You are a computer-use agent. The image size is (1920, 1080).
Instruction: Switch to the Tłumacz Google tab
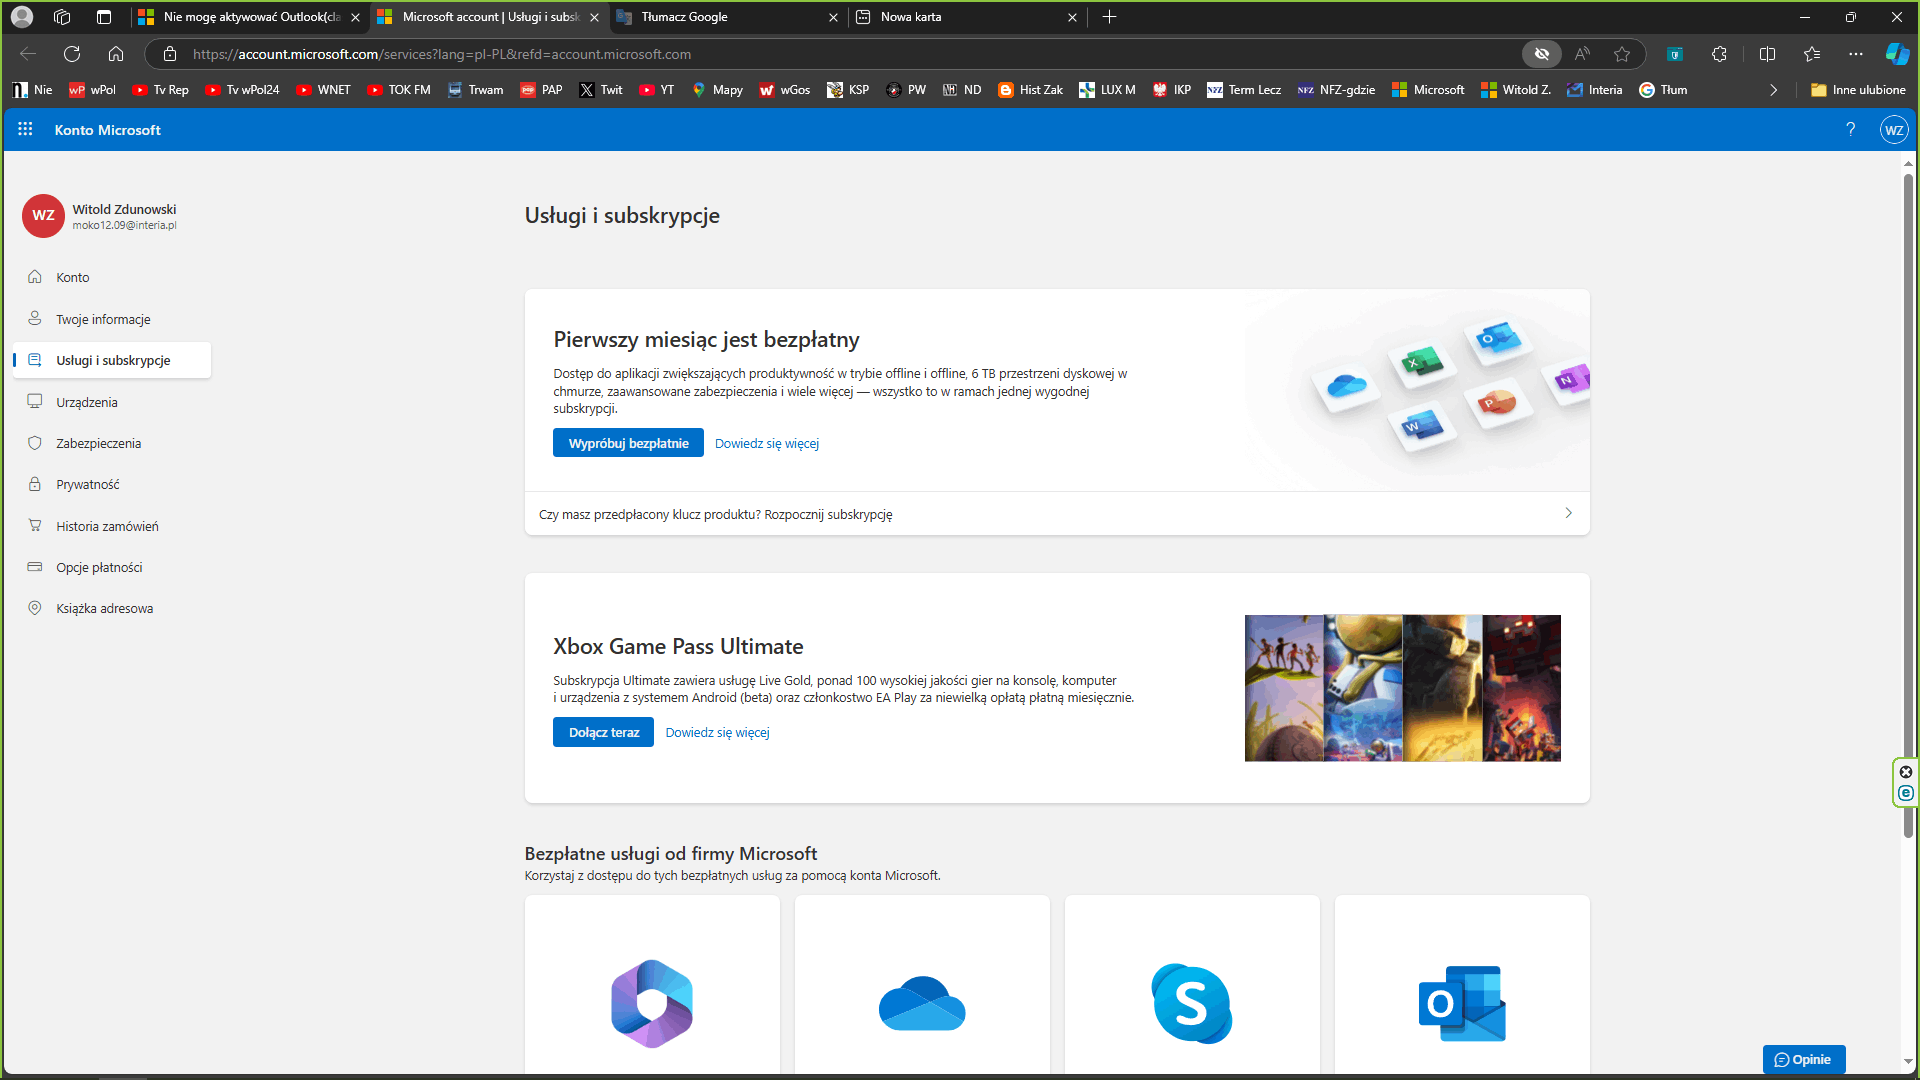(727, 17)
